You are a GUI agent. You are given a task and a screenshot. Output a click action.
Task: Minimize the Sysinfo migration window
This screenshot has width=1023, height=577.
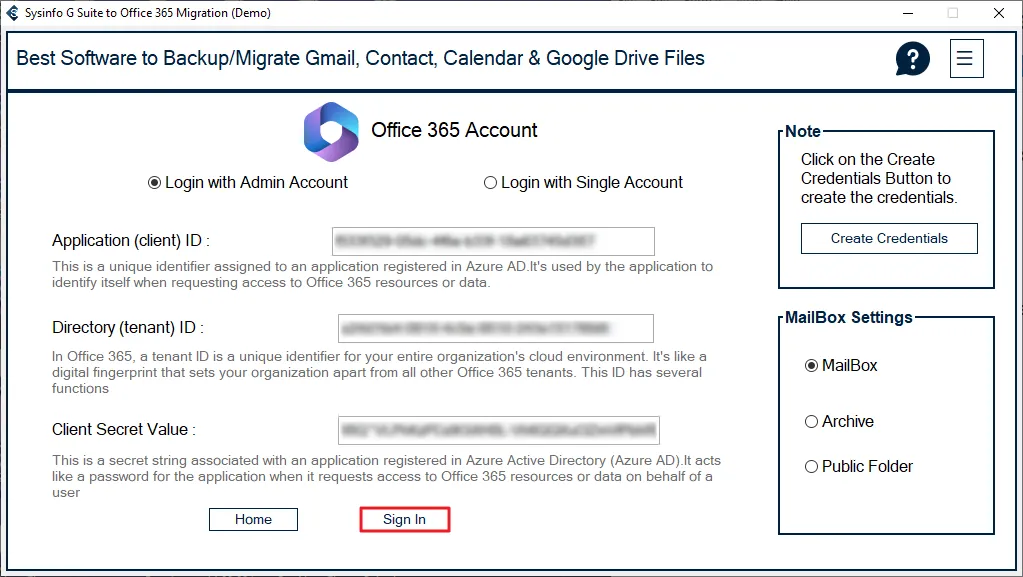coord(908,13)
